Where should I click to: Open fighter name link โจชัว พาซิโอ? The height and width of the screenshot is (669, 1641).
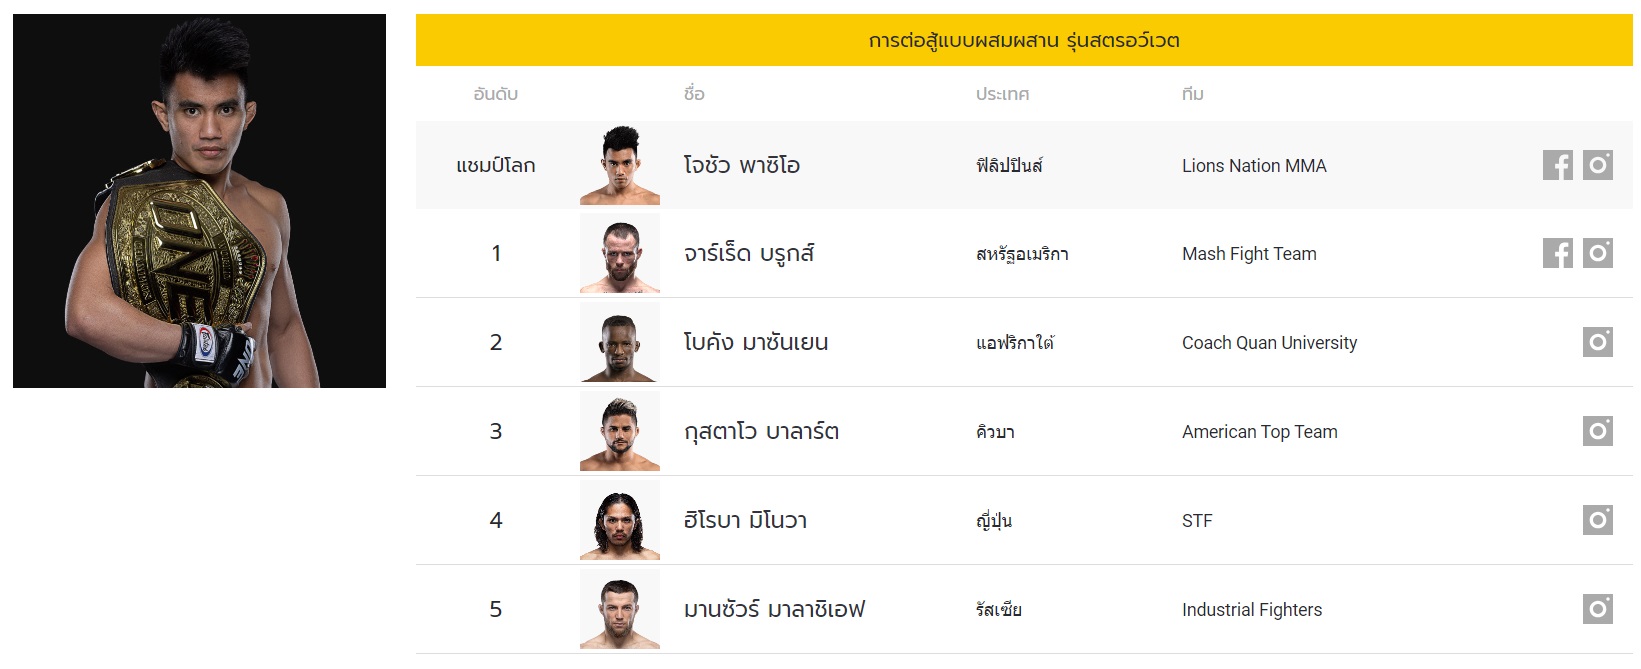pyautogui.click(x=742, y=165)
